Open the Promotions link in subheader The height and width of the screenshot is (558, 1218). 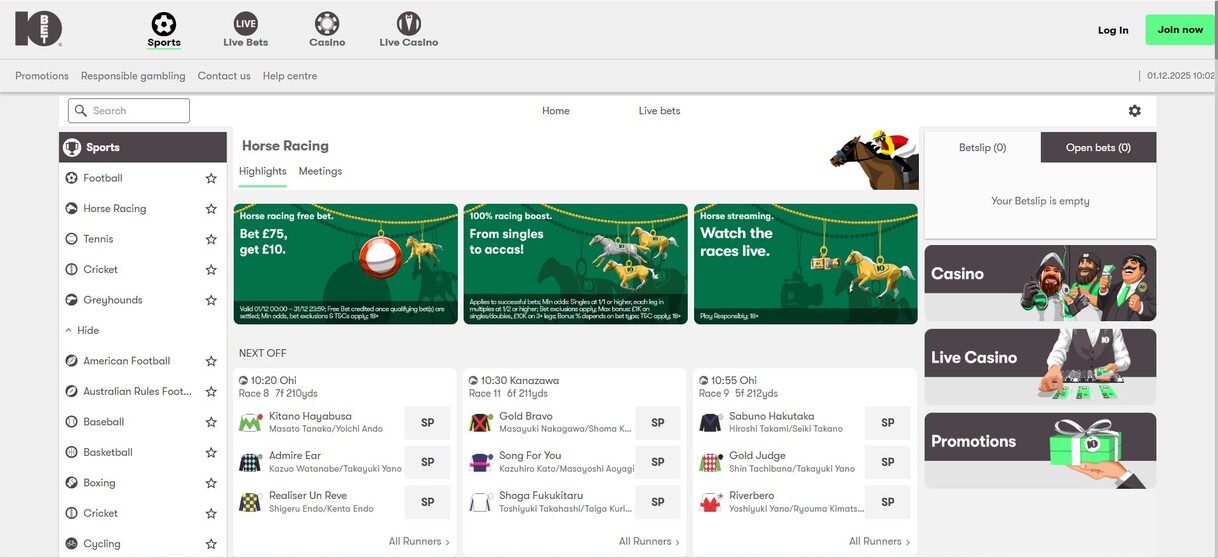pos(42,76)
